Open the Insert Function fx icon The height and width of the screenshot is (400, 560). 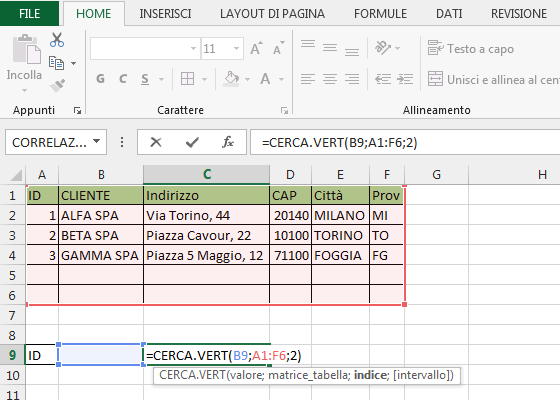228,142
